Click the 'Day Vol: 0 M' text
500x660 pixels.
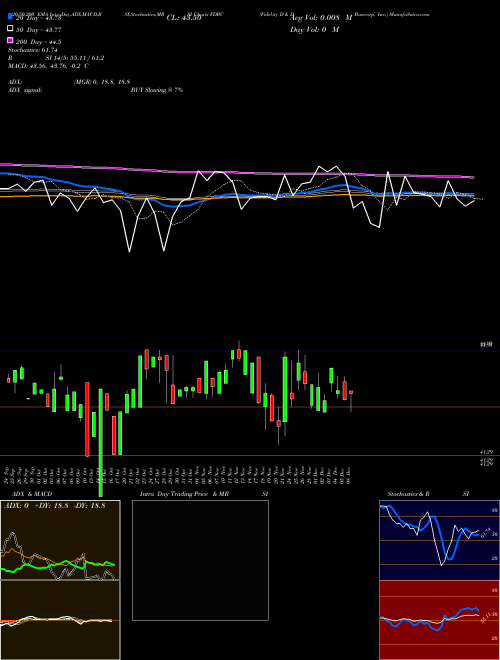pyautogui.click(x=314, y=29)
